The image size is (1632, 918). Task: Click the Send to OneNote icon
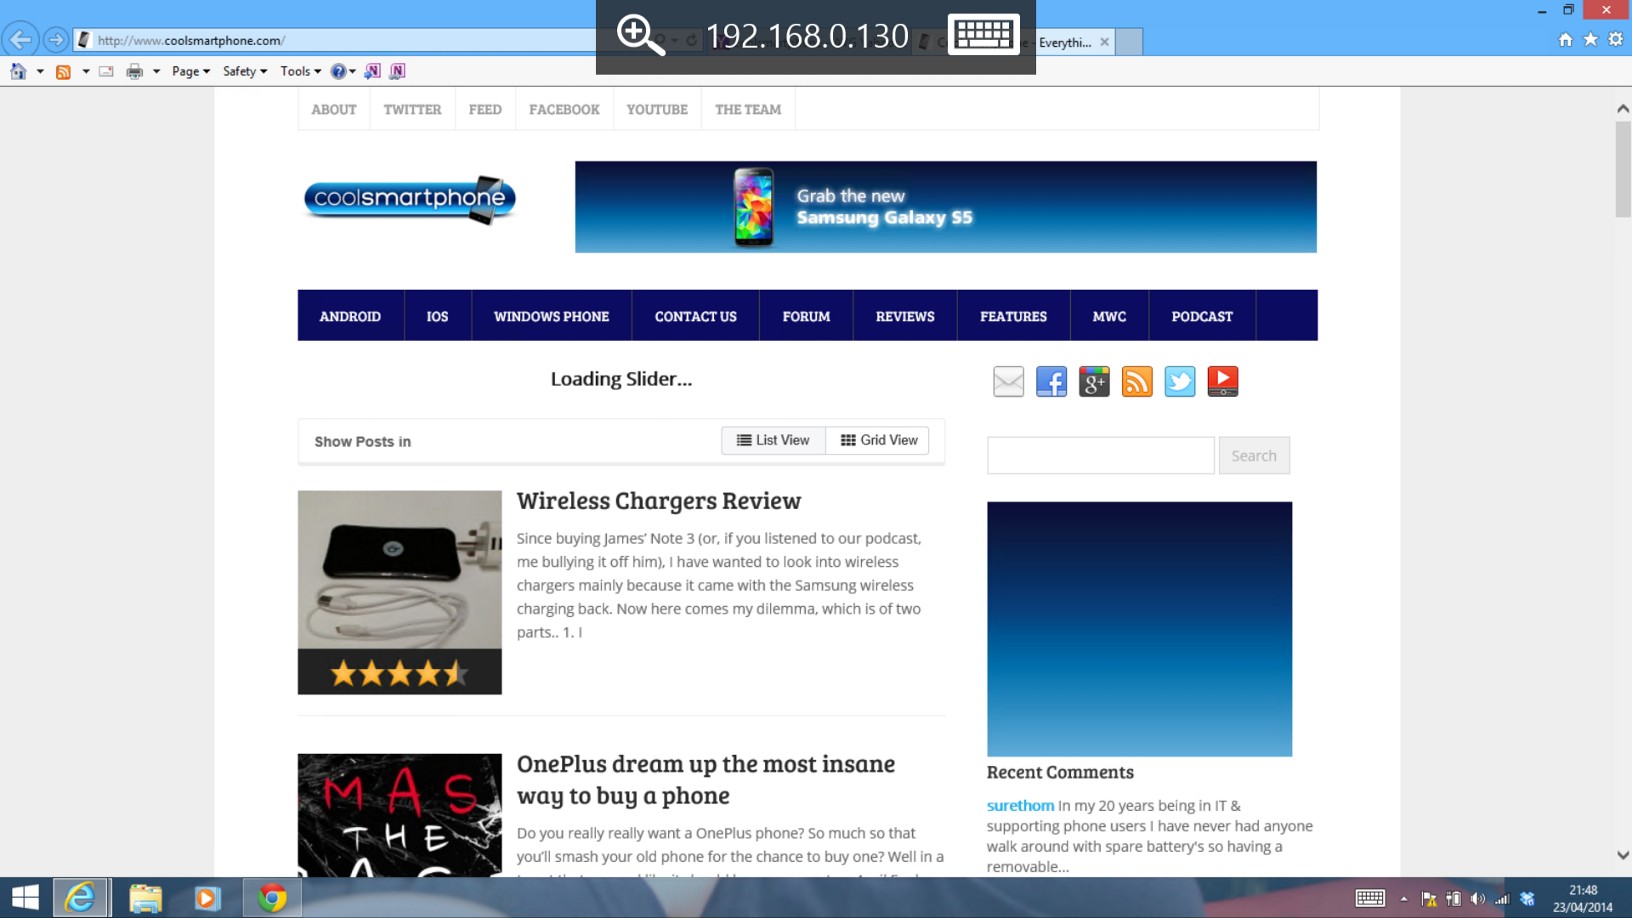coord(373,71)
